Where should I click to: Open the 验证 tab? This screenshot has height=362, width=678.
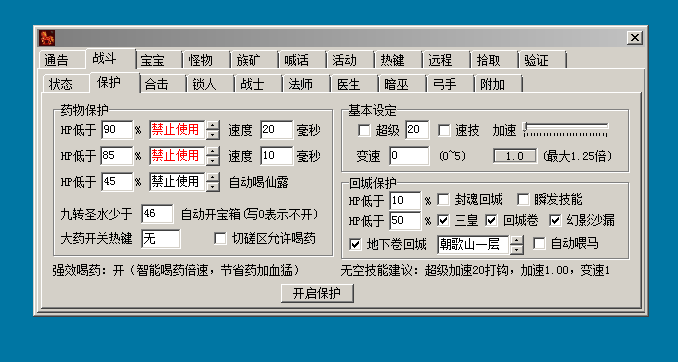tap(542, 60)
